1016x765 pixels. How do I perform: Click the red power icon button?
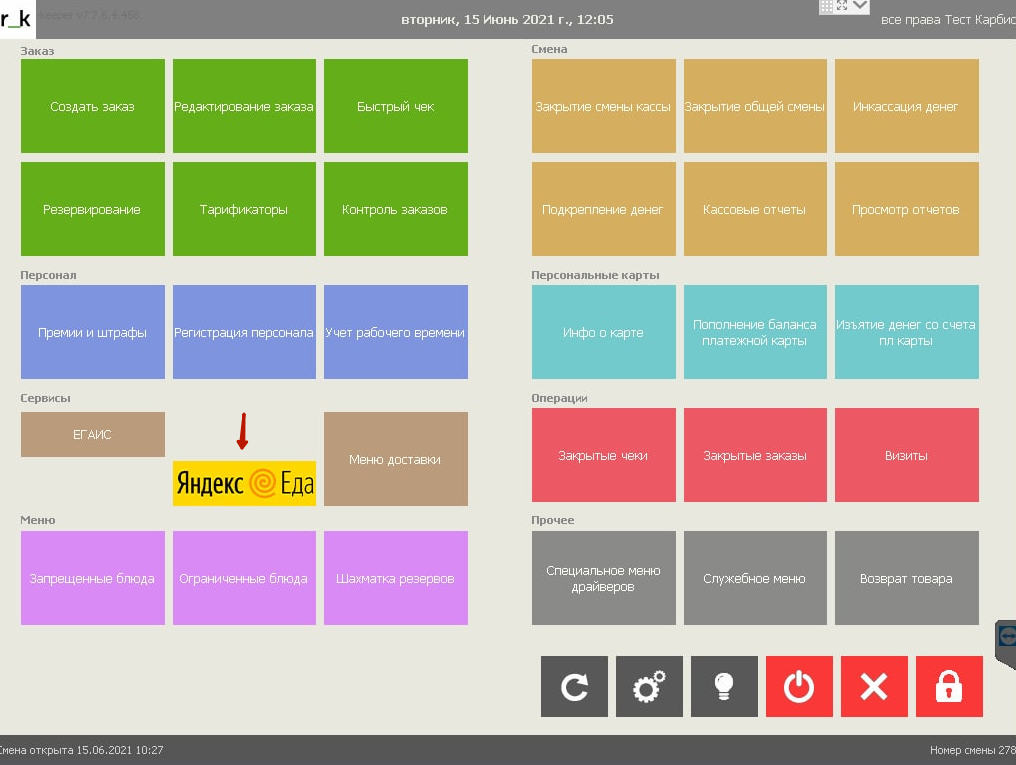point(799,687)
